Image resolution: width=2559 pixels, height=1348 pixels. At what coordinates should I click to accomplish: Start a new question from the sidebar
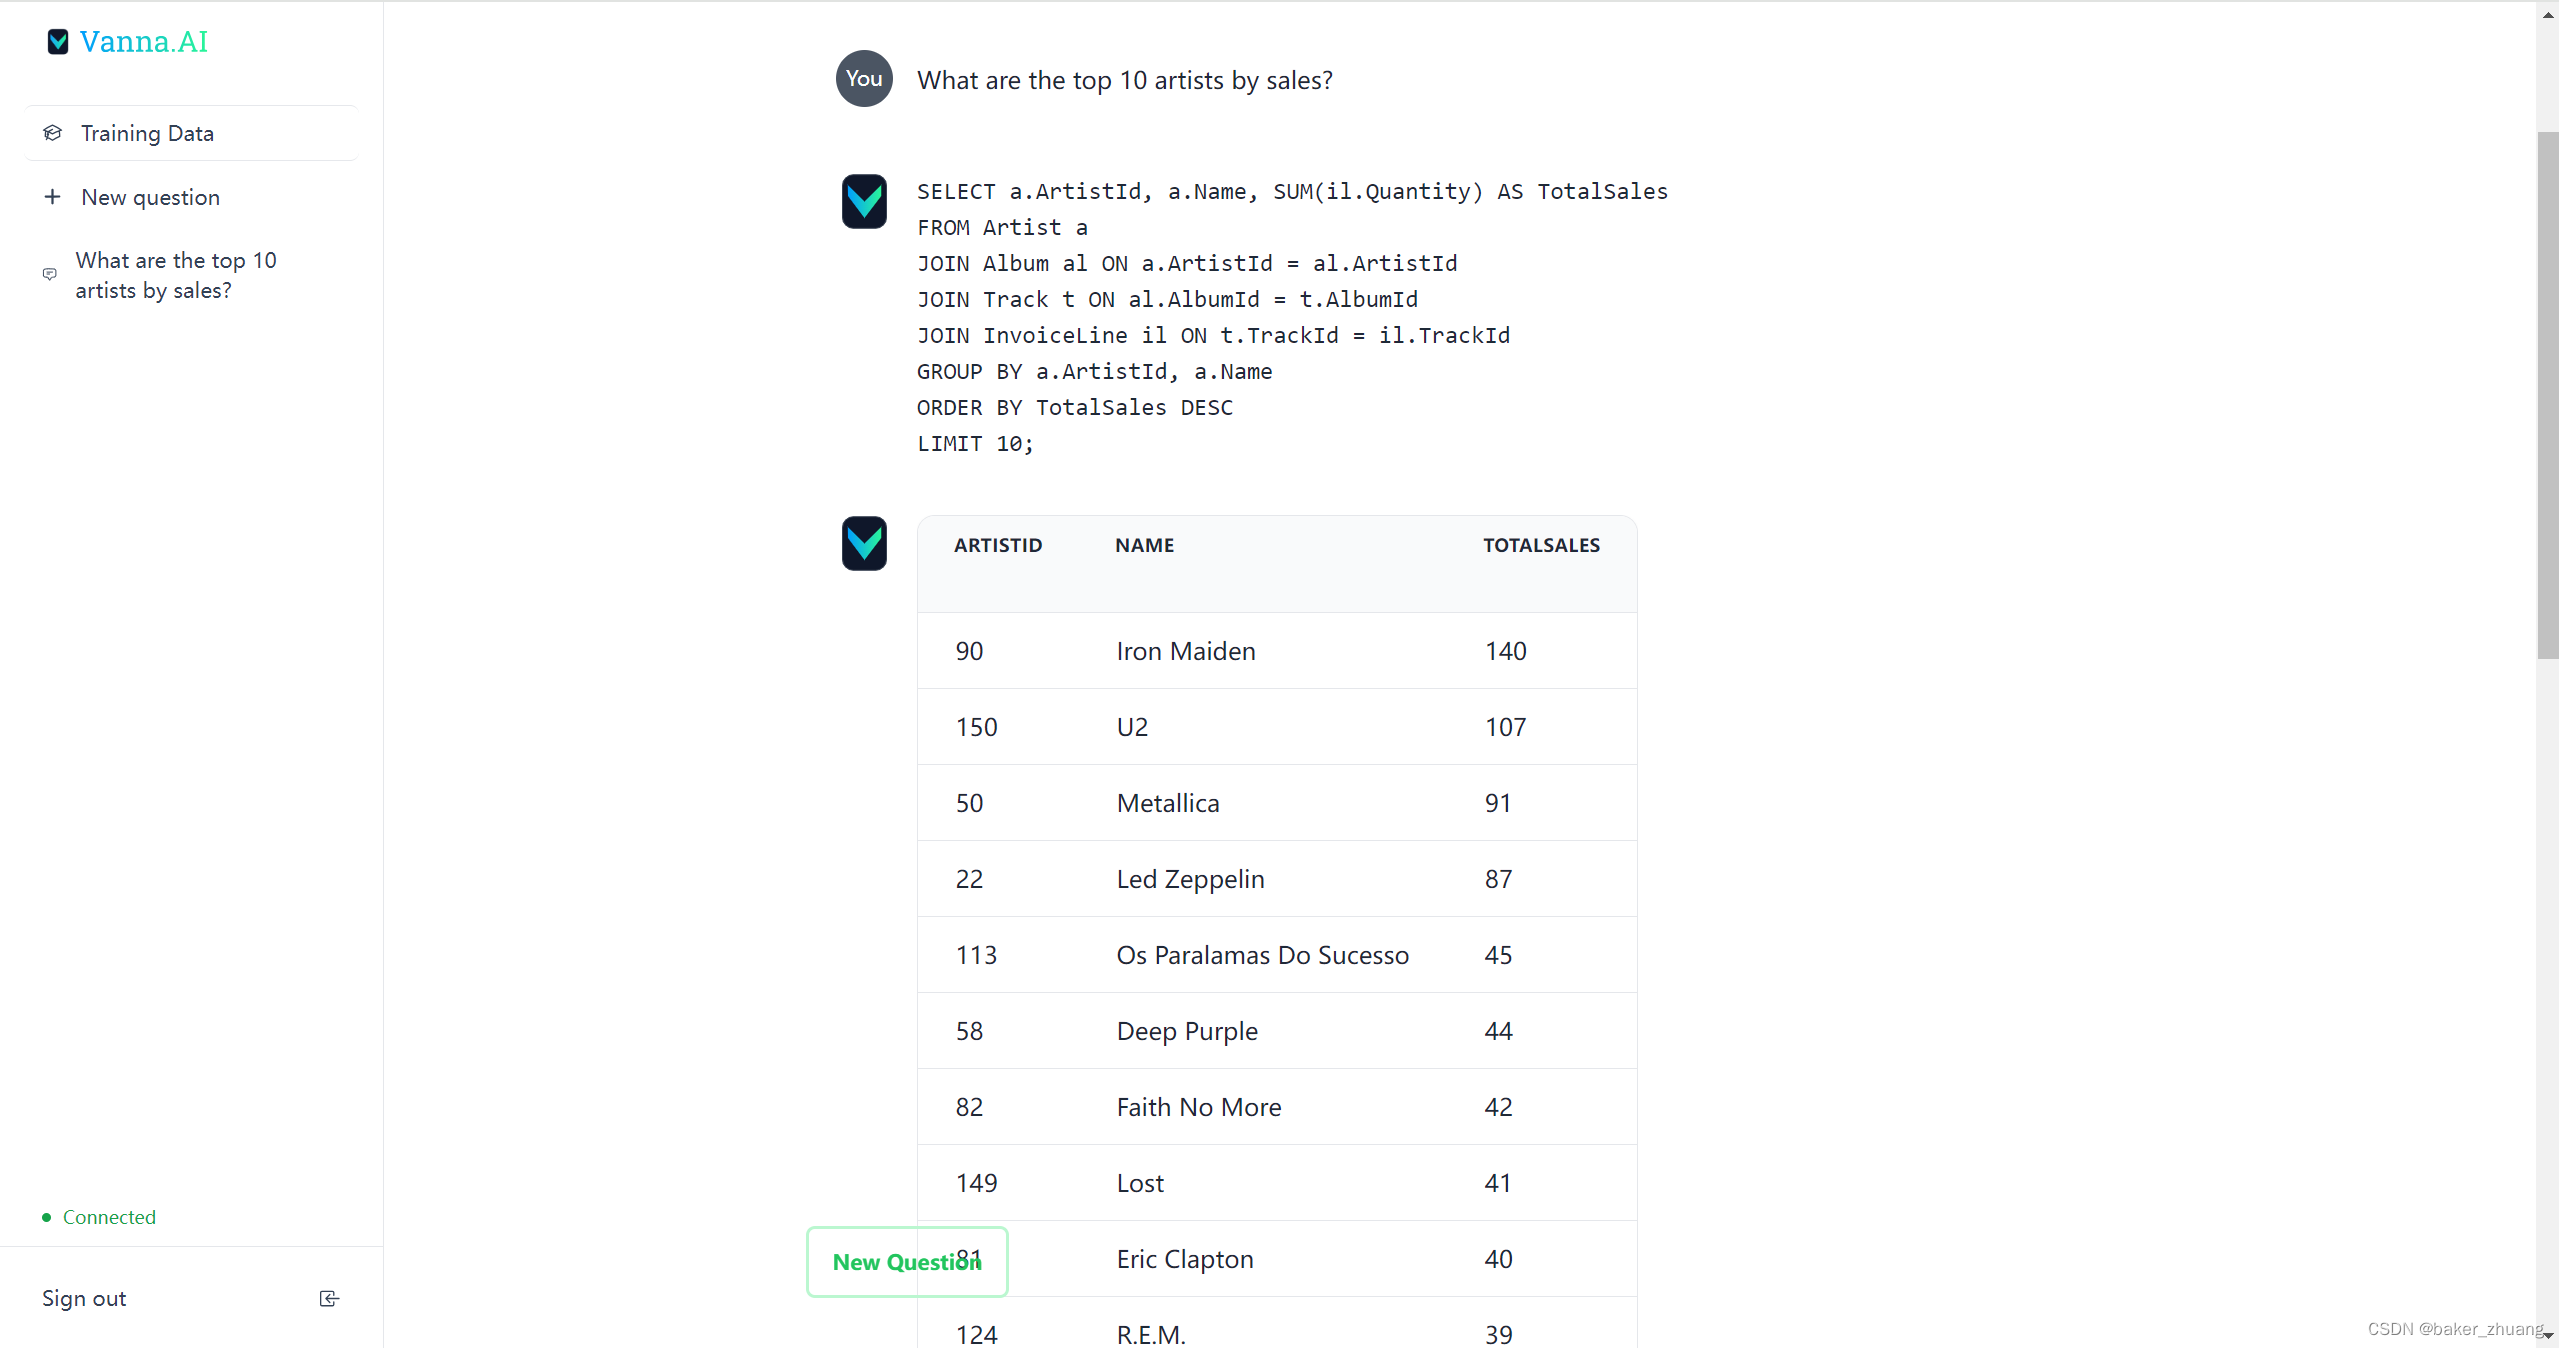coord(150,197)
